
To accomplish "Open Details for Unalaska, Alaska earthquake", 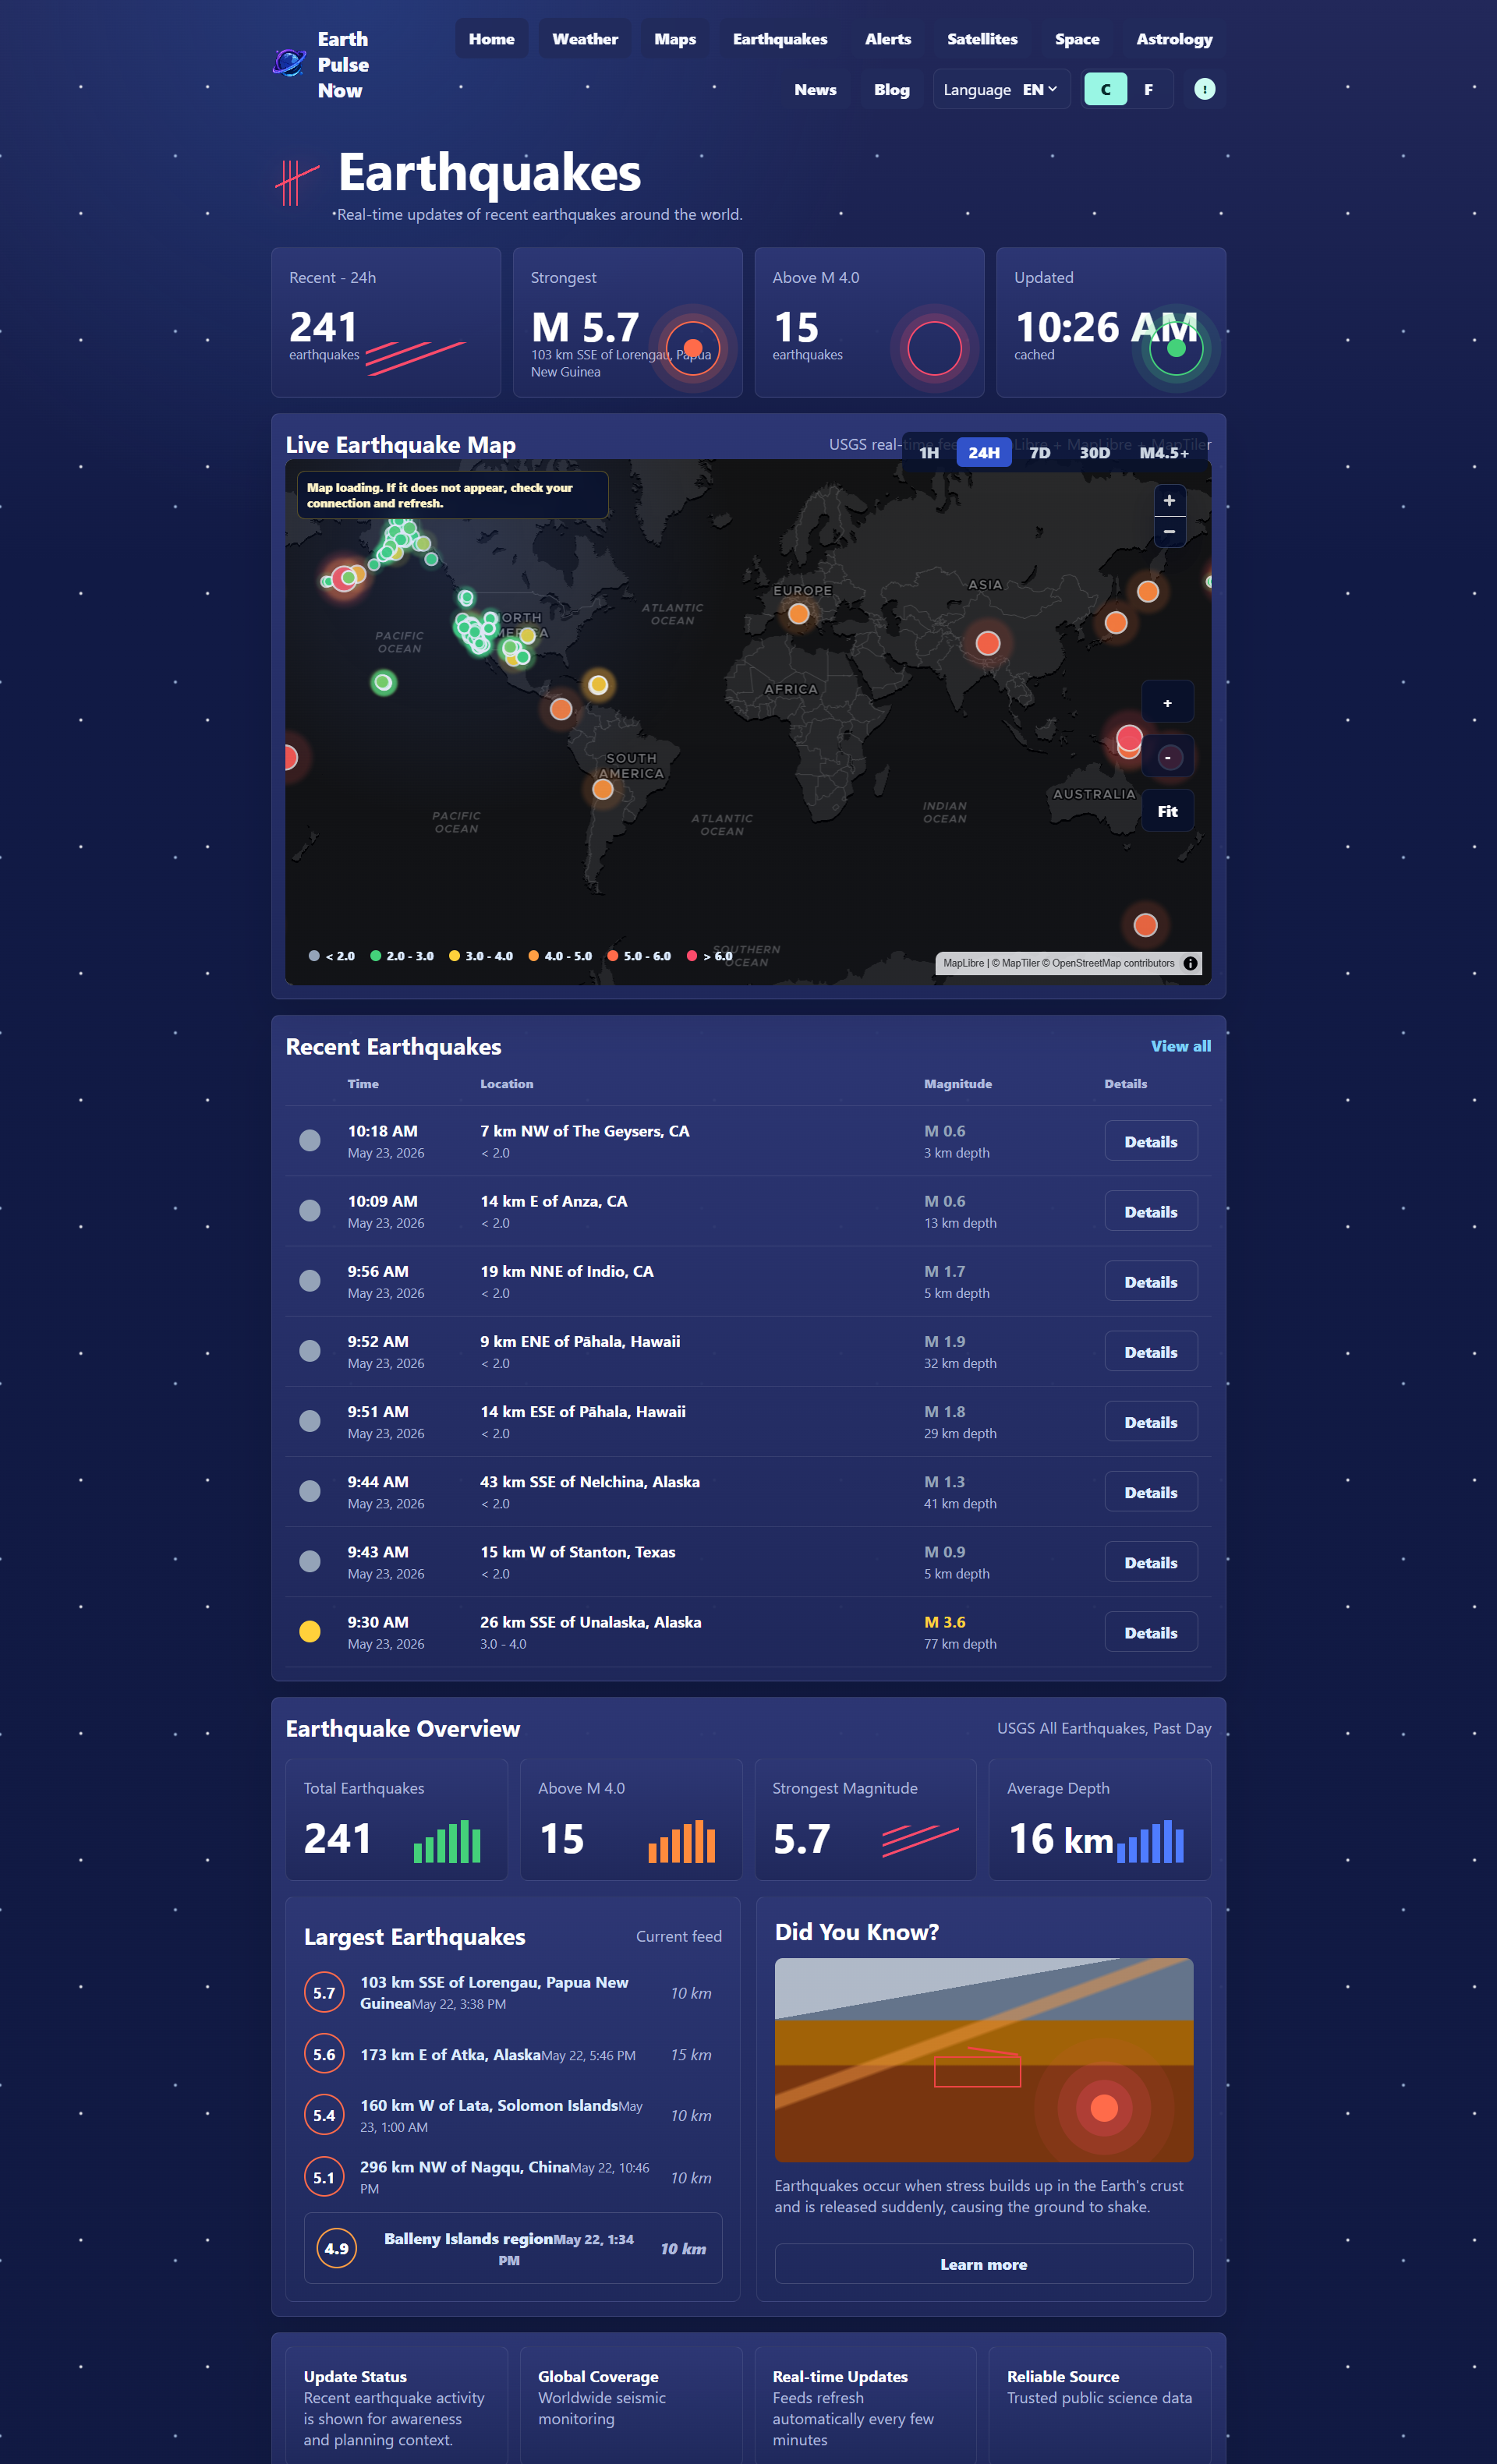I will [1150, 1632].
